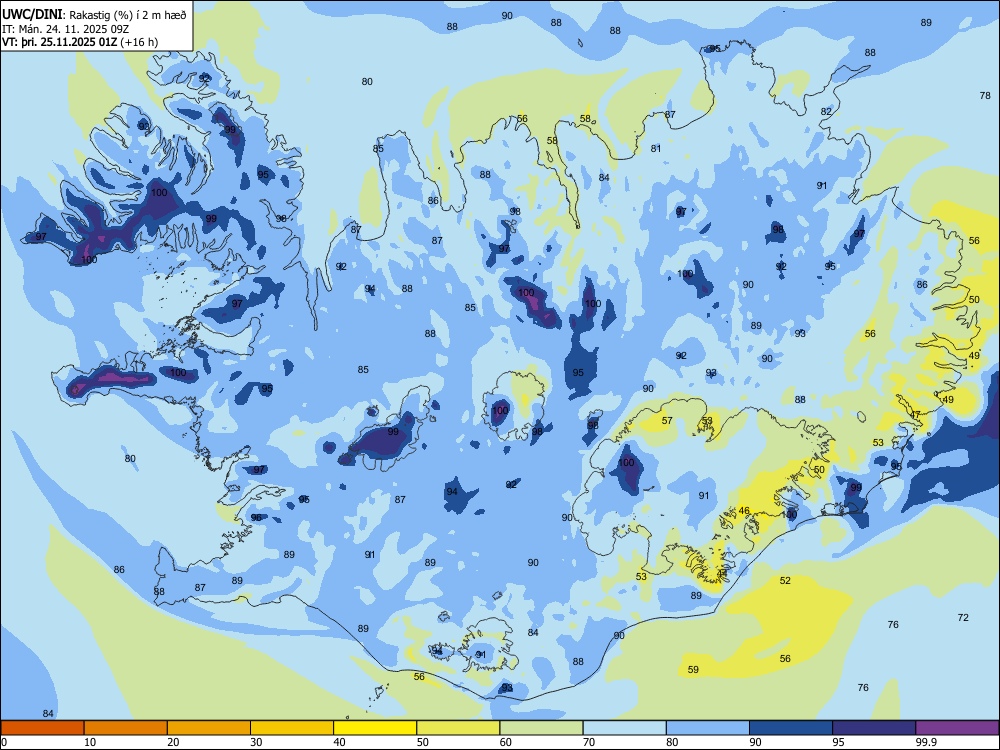1000x750 pixels.
Task: Click the dark orange 0–10 legend swatch
Action: (42, 728)
